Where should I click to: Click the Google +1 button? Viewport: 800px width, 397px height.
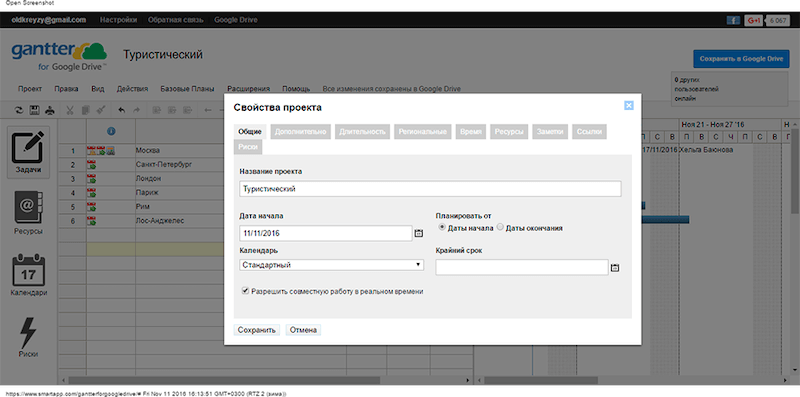tap(753, 20)
